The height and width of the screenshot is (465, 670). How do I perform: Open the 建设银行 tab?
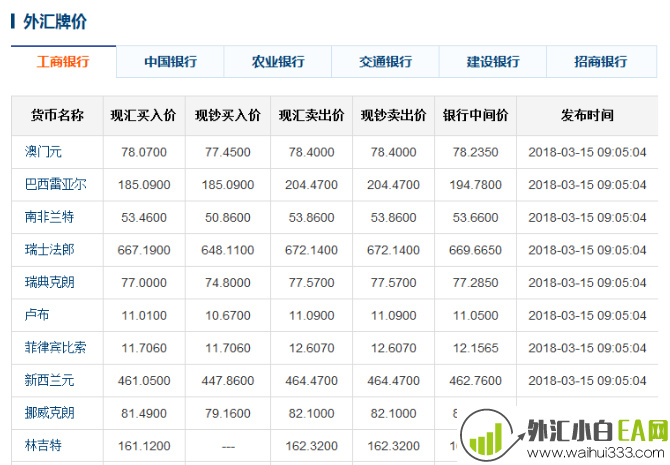point(493,62)
